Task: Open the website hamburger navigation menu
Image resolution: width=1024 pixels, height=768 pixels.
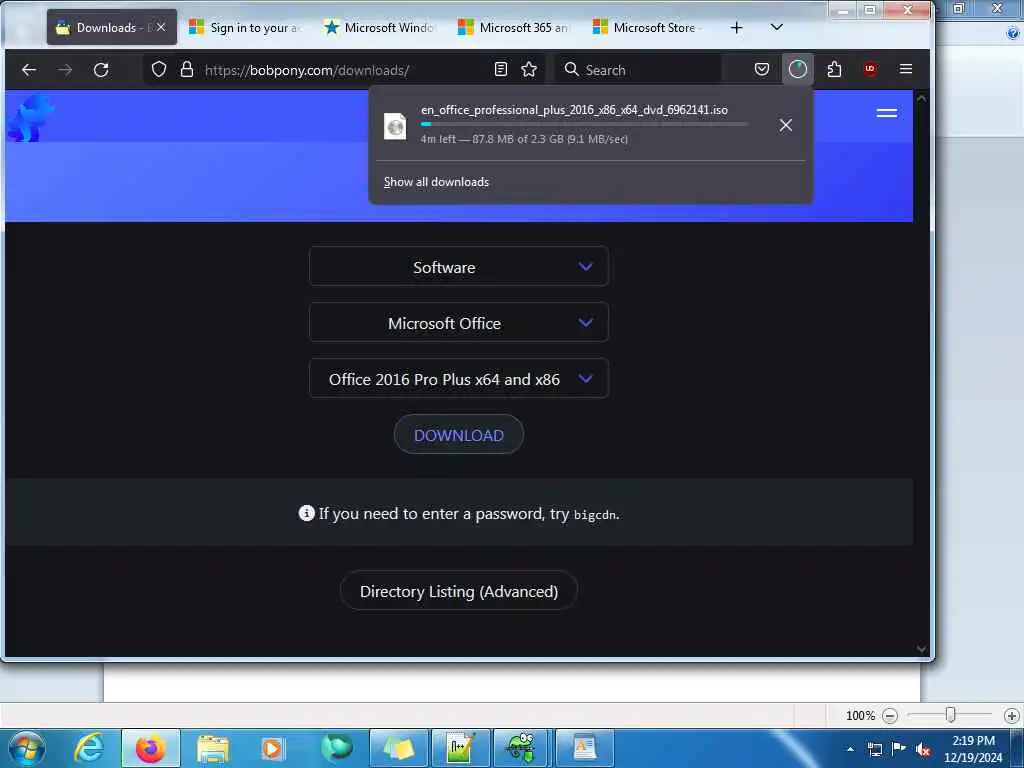Action: 886,113
